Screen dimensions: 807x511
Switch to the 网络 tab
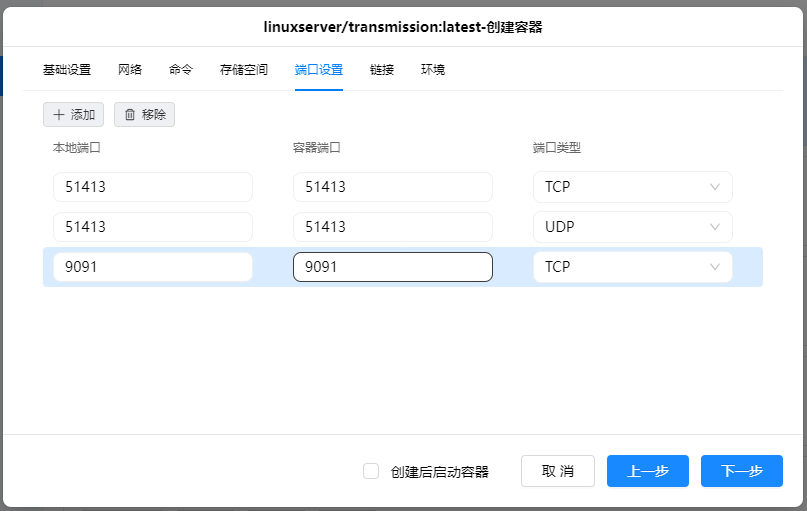(x=130, y=70)
